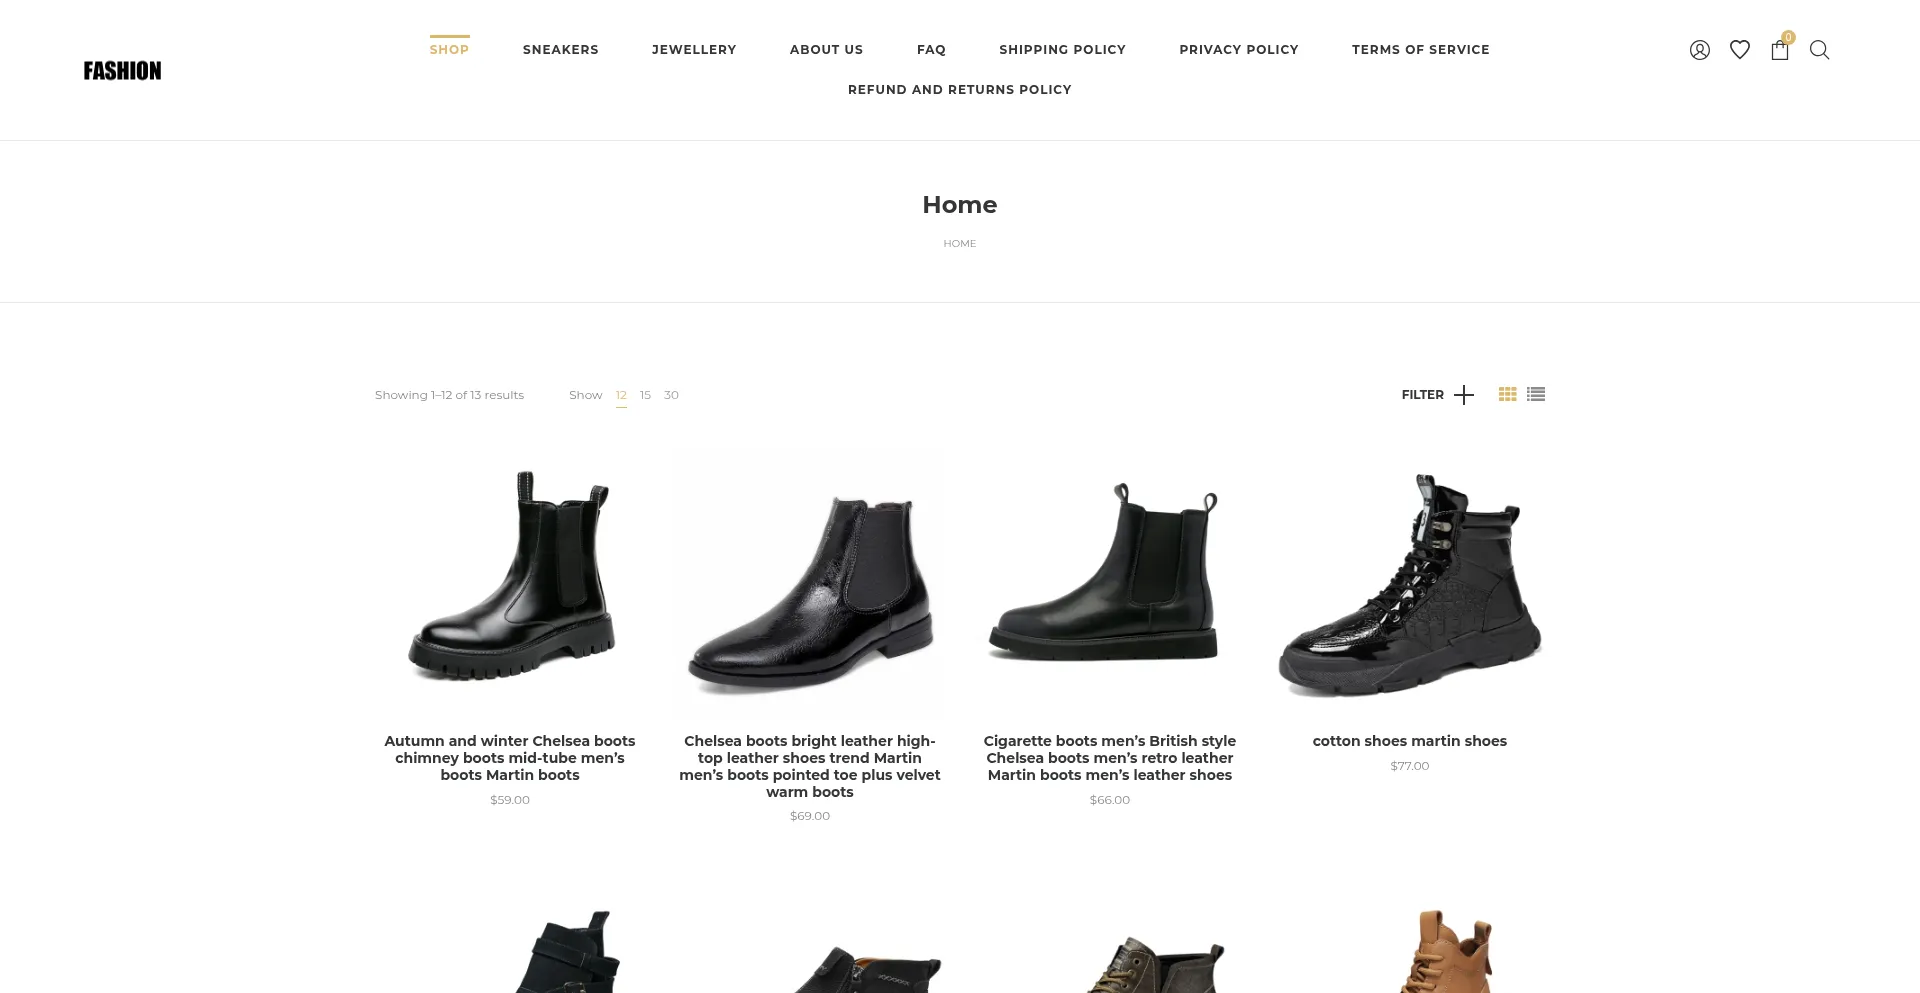Open the Sneakers menu item
The height and width of the screenshot is (993, 1920).
coord(560,49)
